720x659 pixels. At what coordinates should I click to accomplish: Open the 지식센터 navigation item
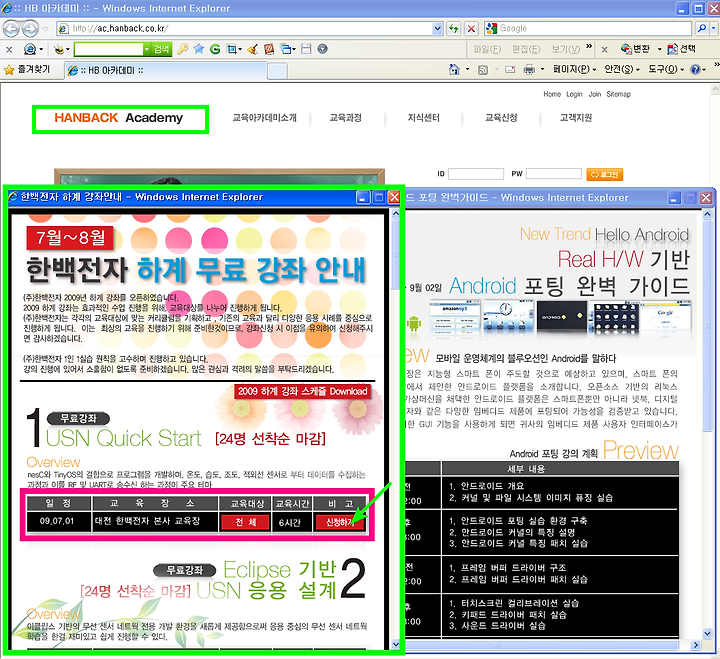423,118
